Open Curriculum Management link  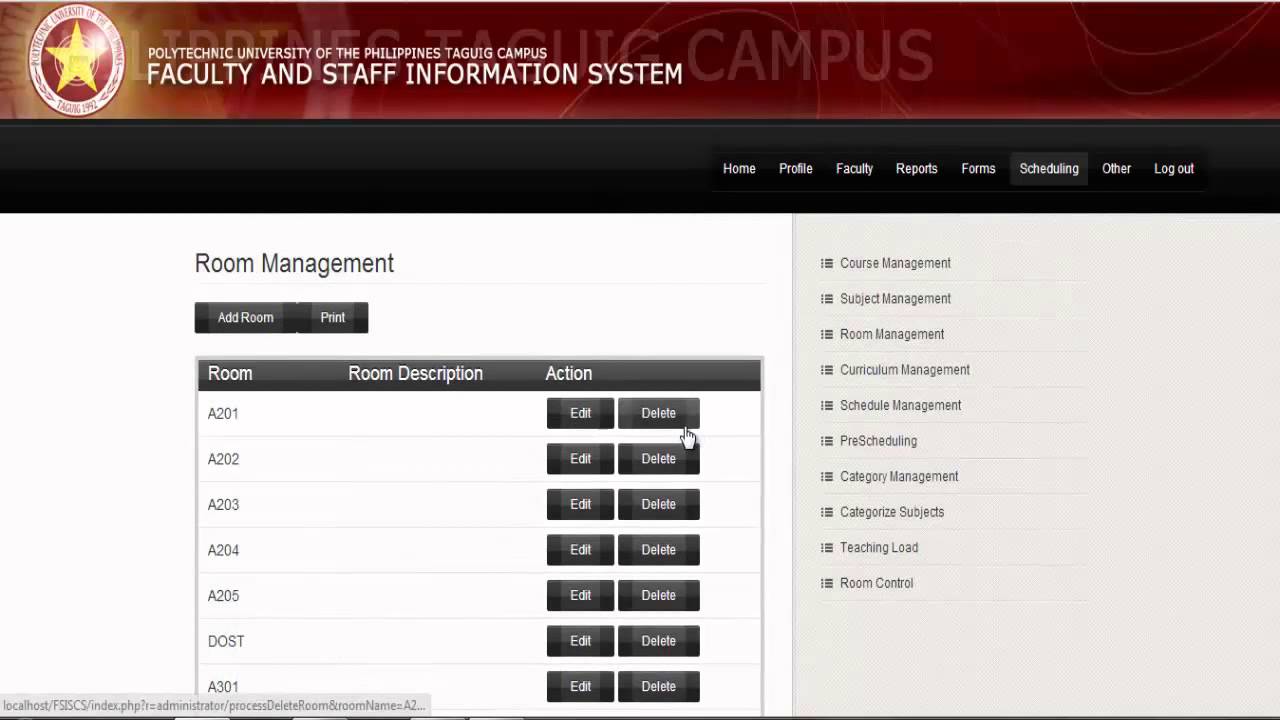pos(905,370)
